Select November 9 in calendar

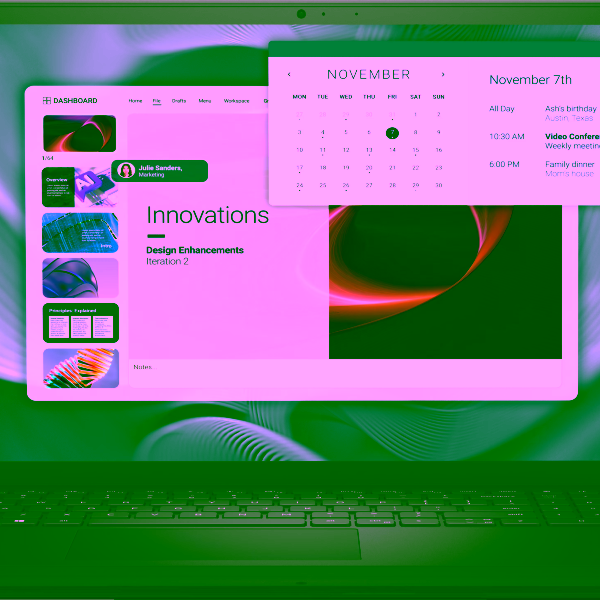(439, 132)
